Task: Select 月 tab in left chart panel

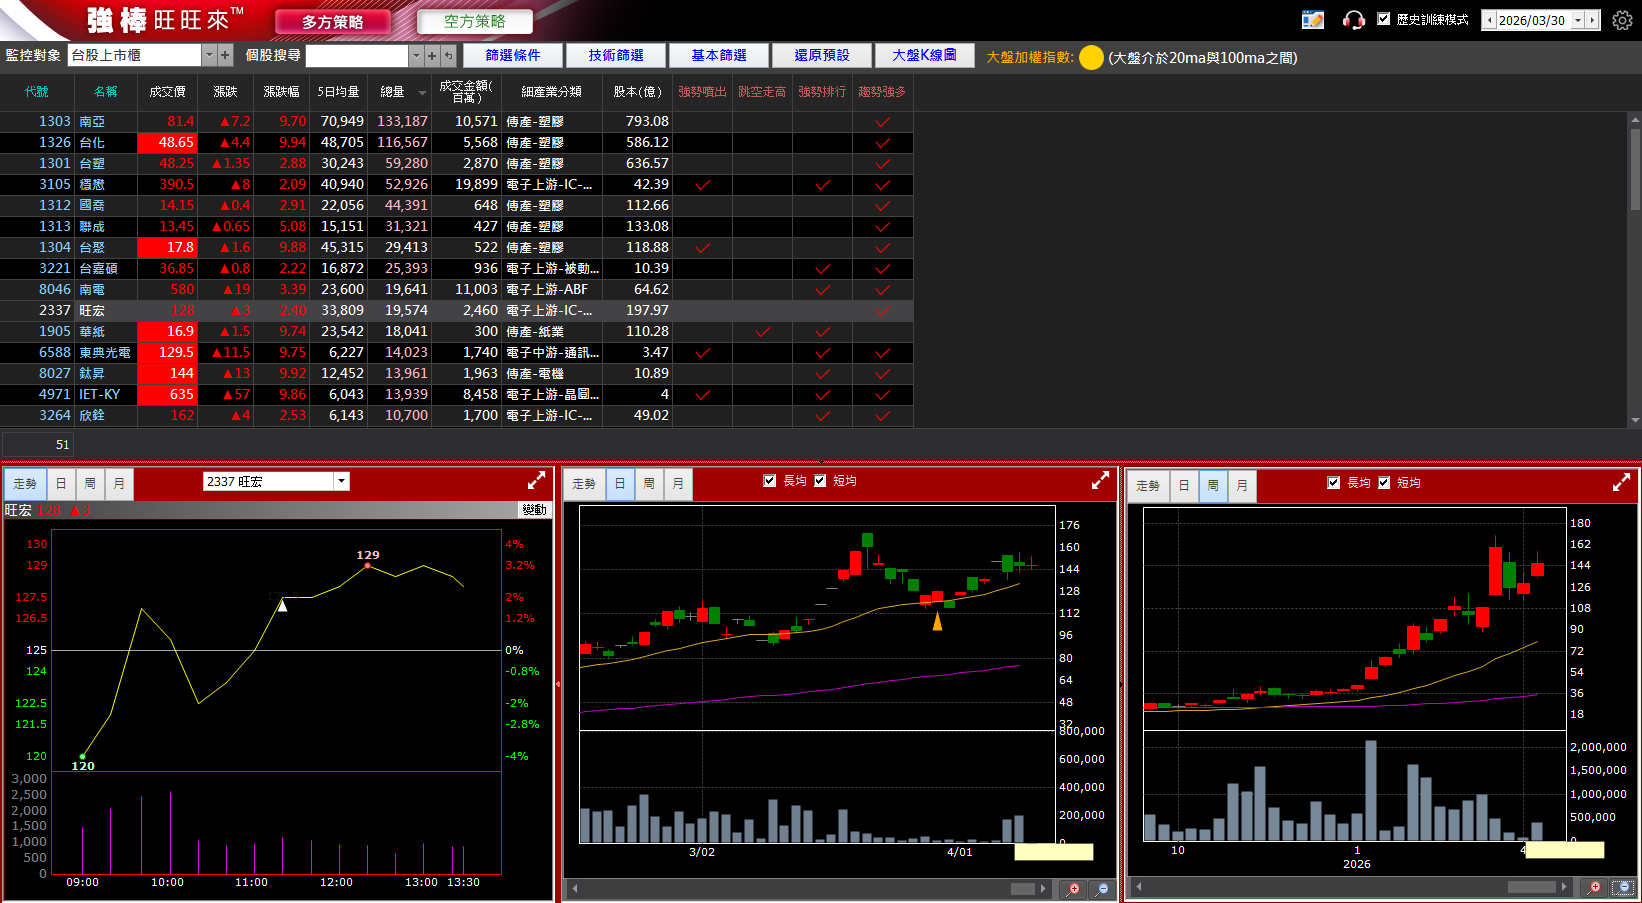Action: (119, 484)
